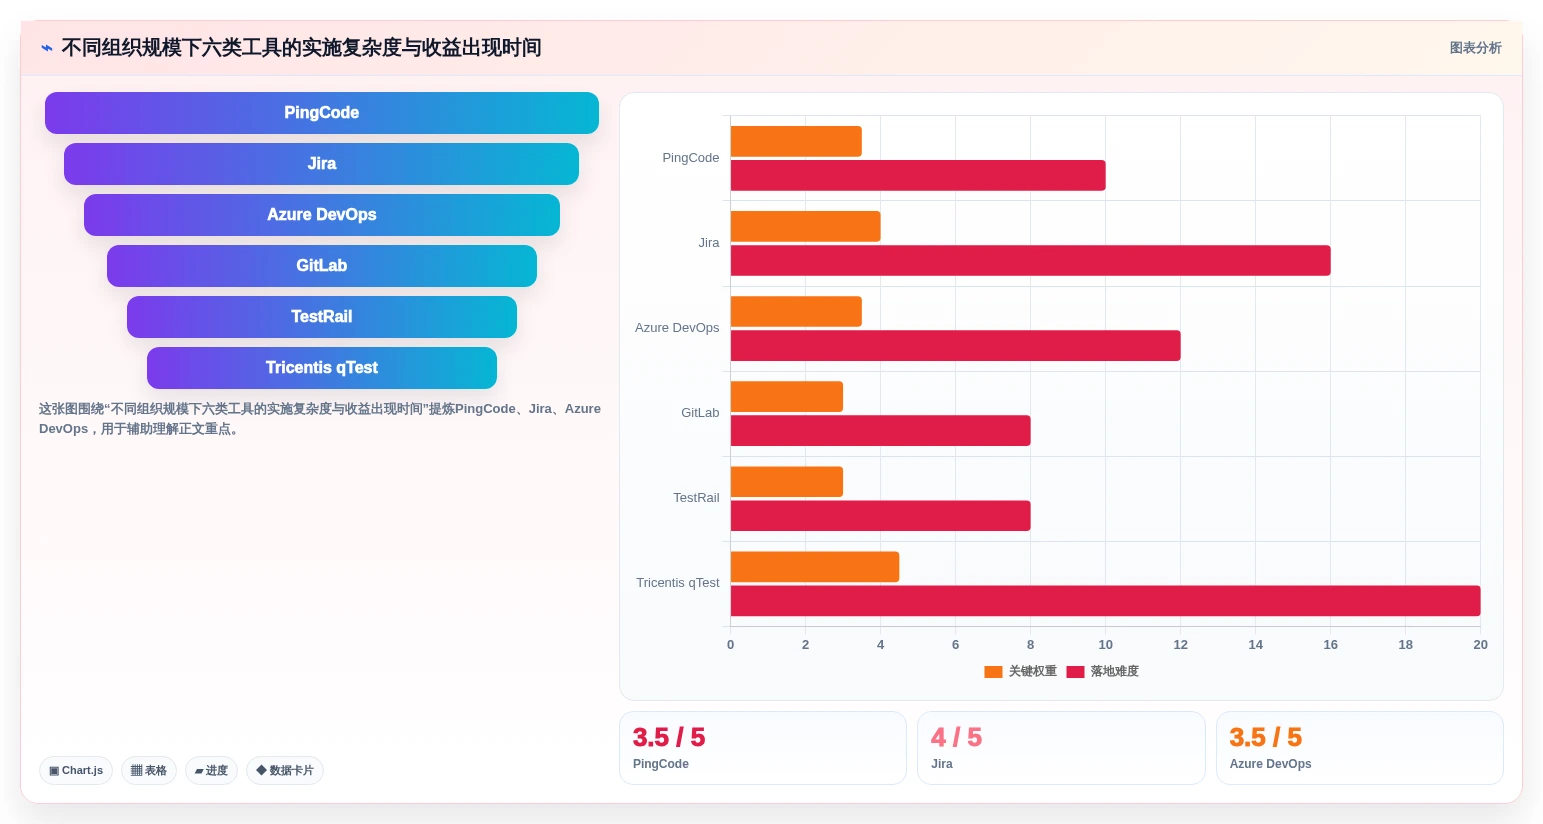Click the GitLab y-axis label
The image size is (1543, 824).
pos(700,413)
